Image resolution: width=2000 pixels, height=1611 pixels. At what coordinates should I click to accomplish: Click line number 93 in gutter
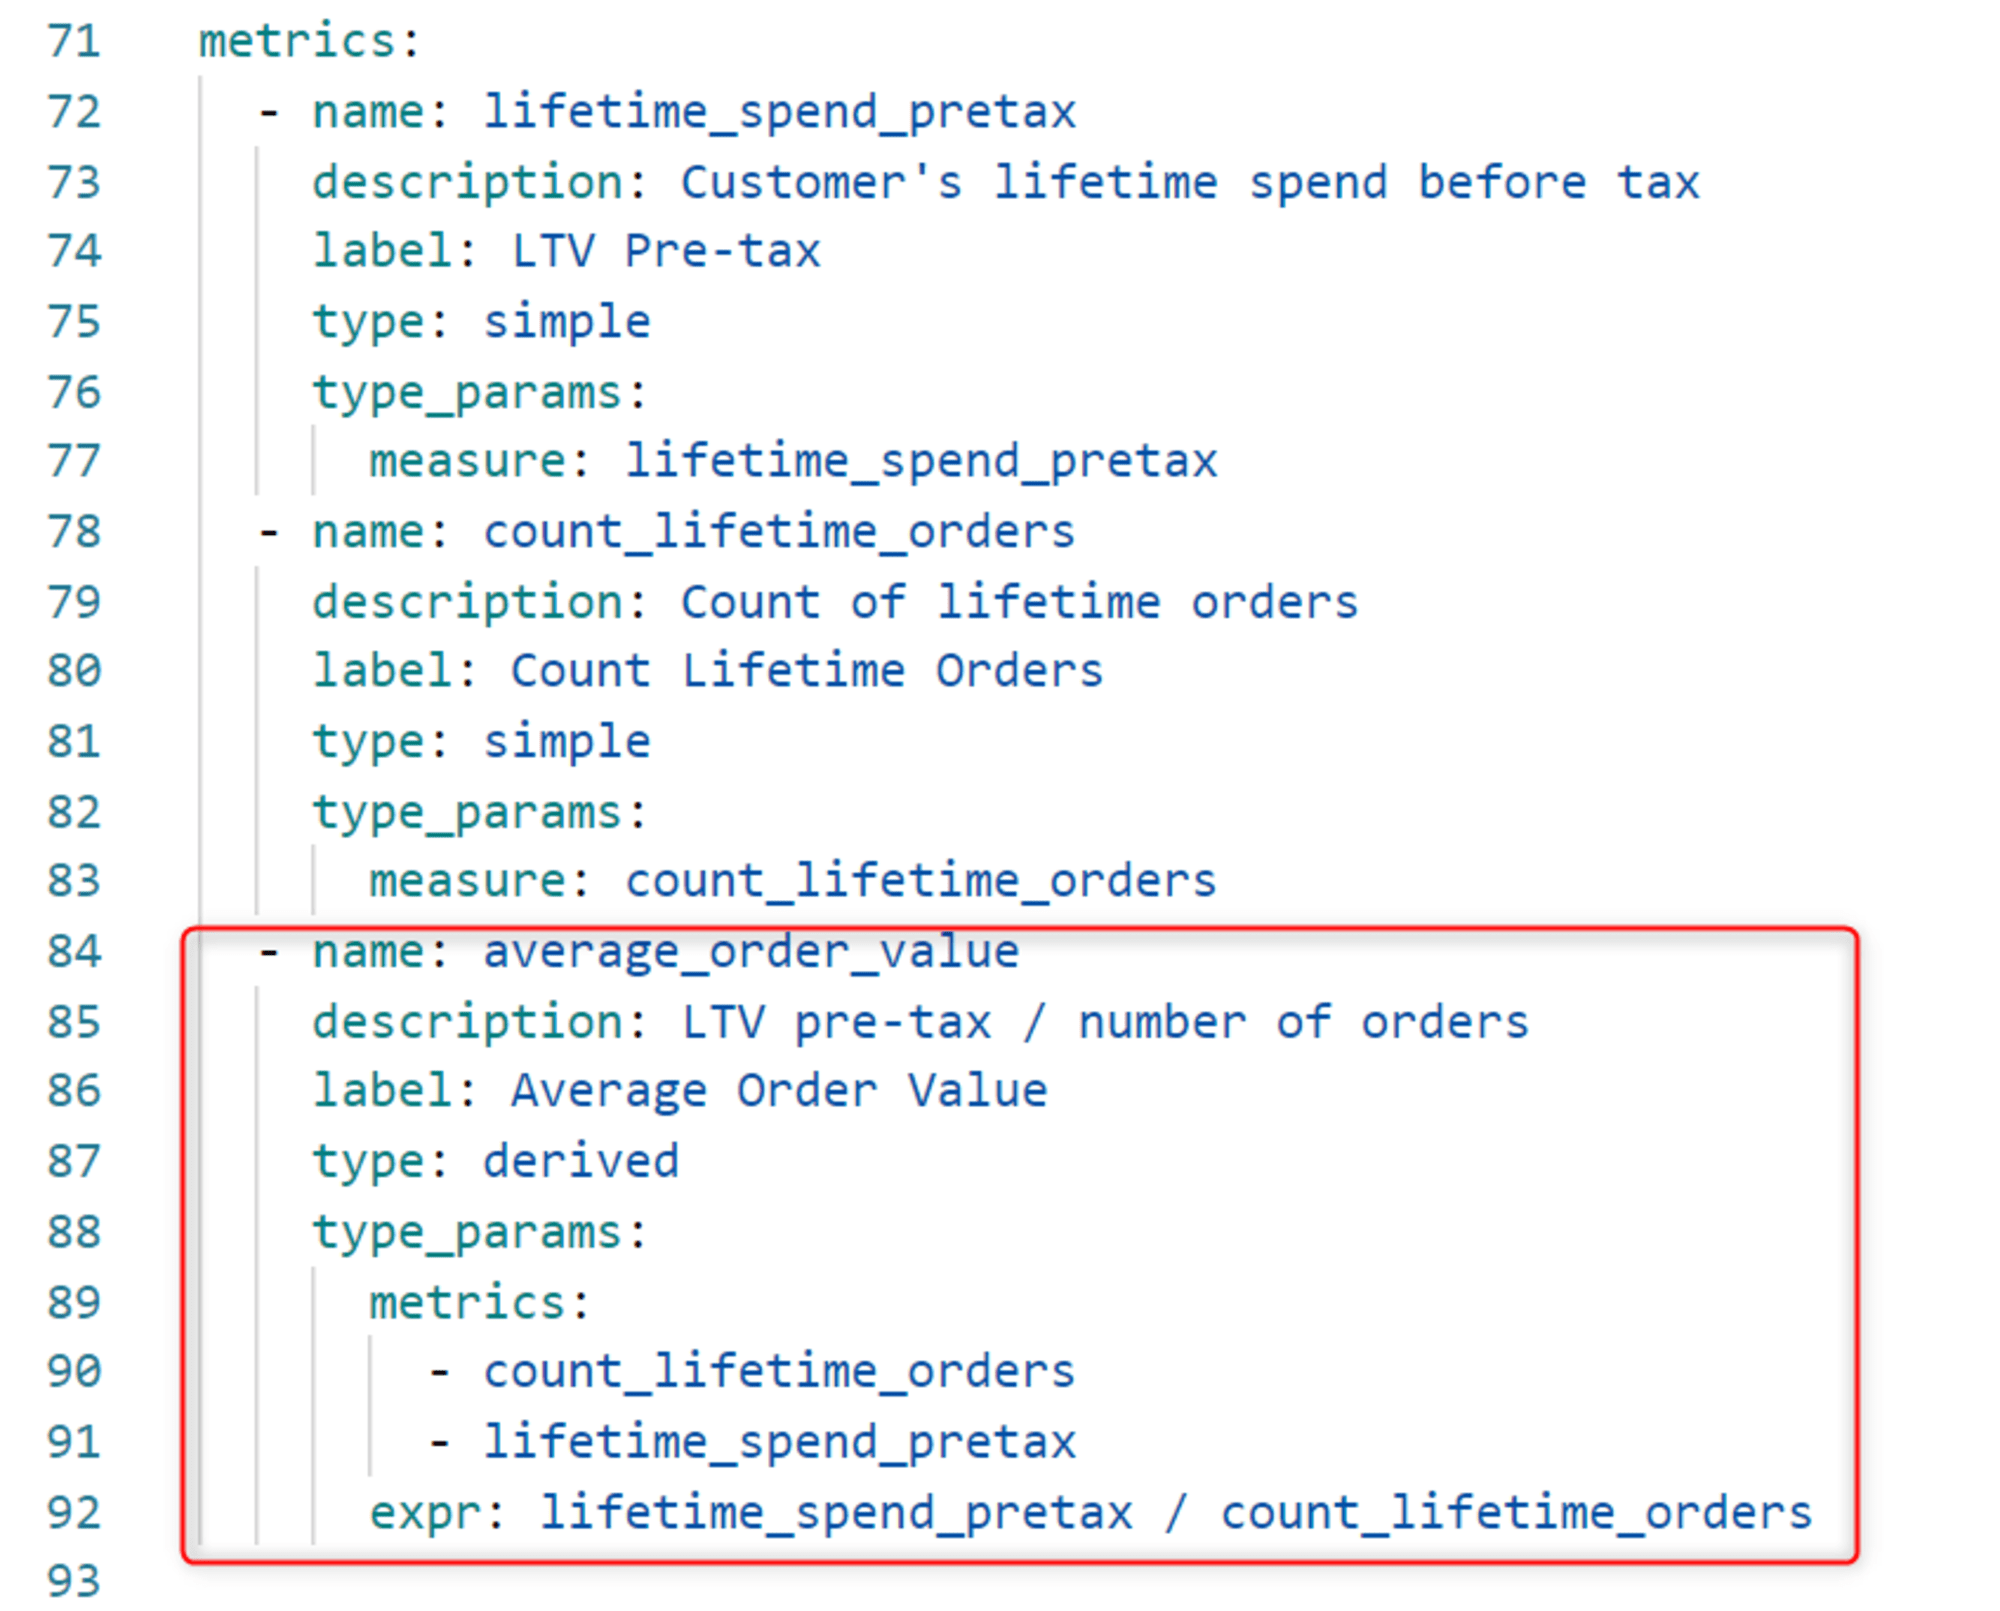click(74, 1582)
